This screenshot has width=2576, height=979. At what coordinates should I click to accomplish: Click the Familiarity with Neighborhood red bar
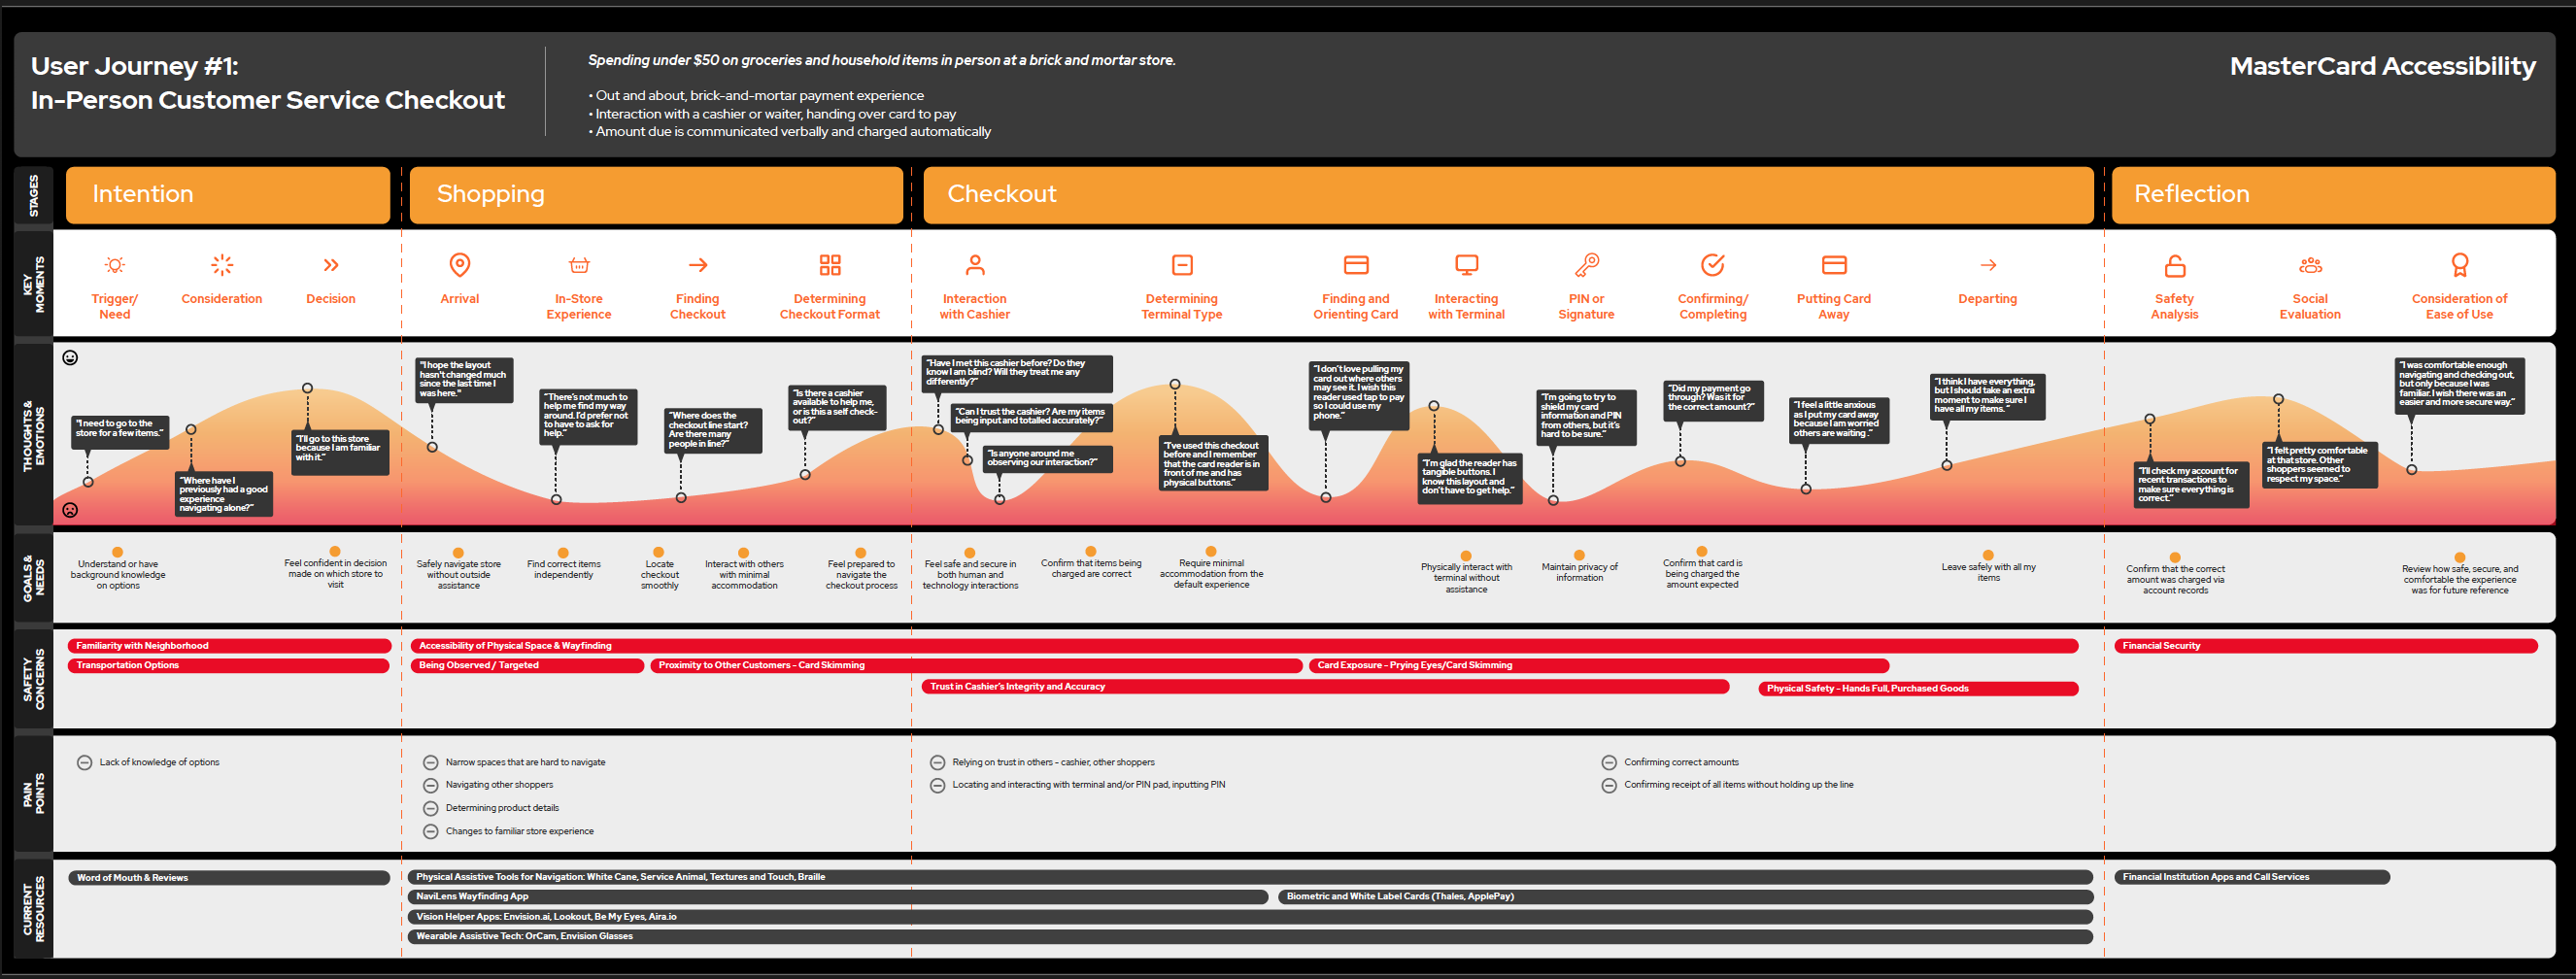229,646
